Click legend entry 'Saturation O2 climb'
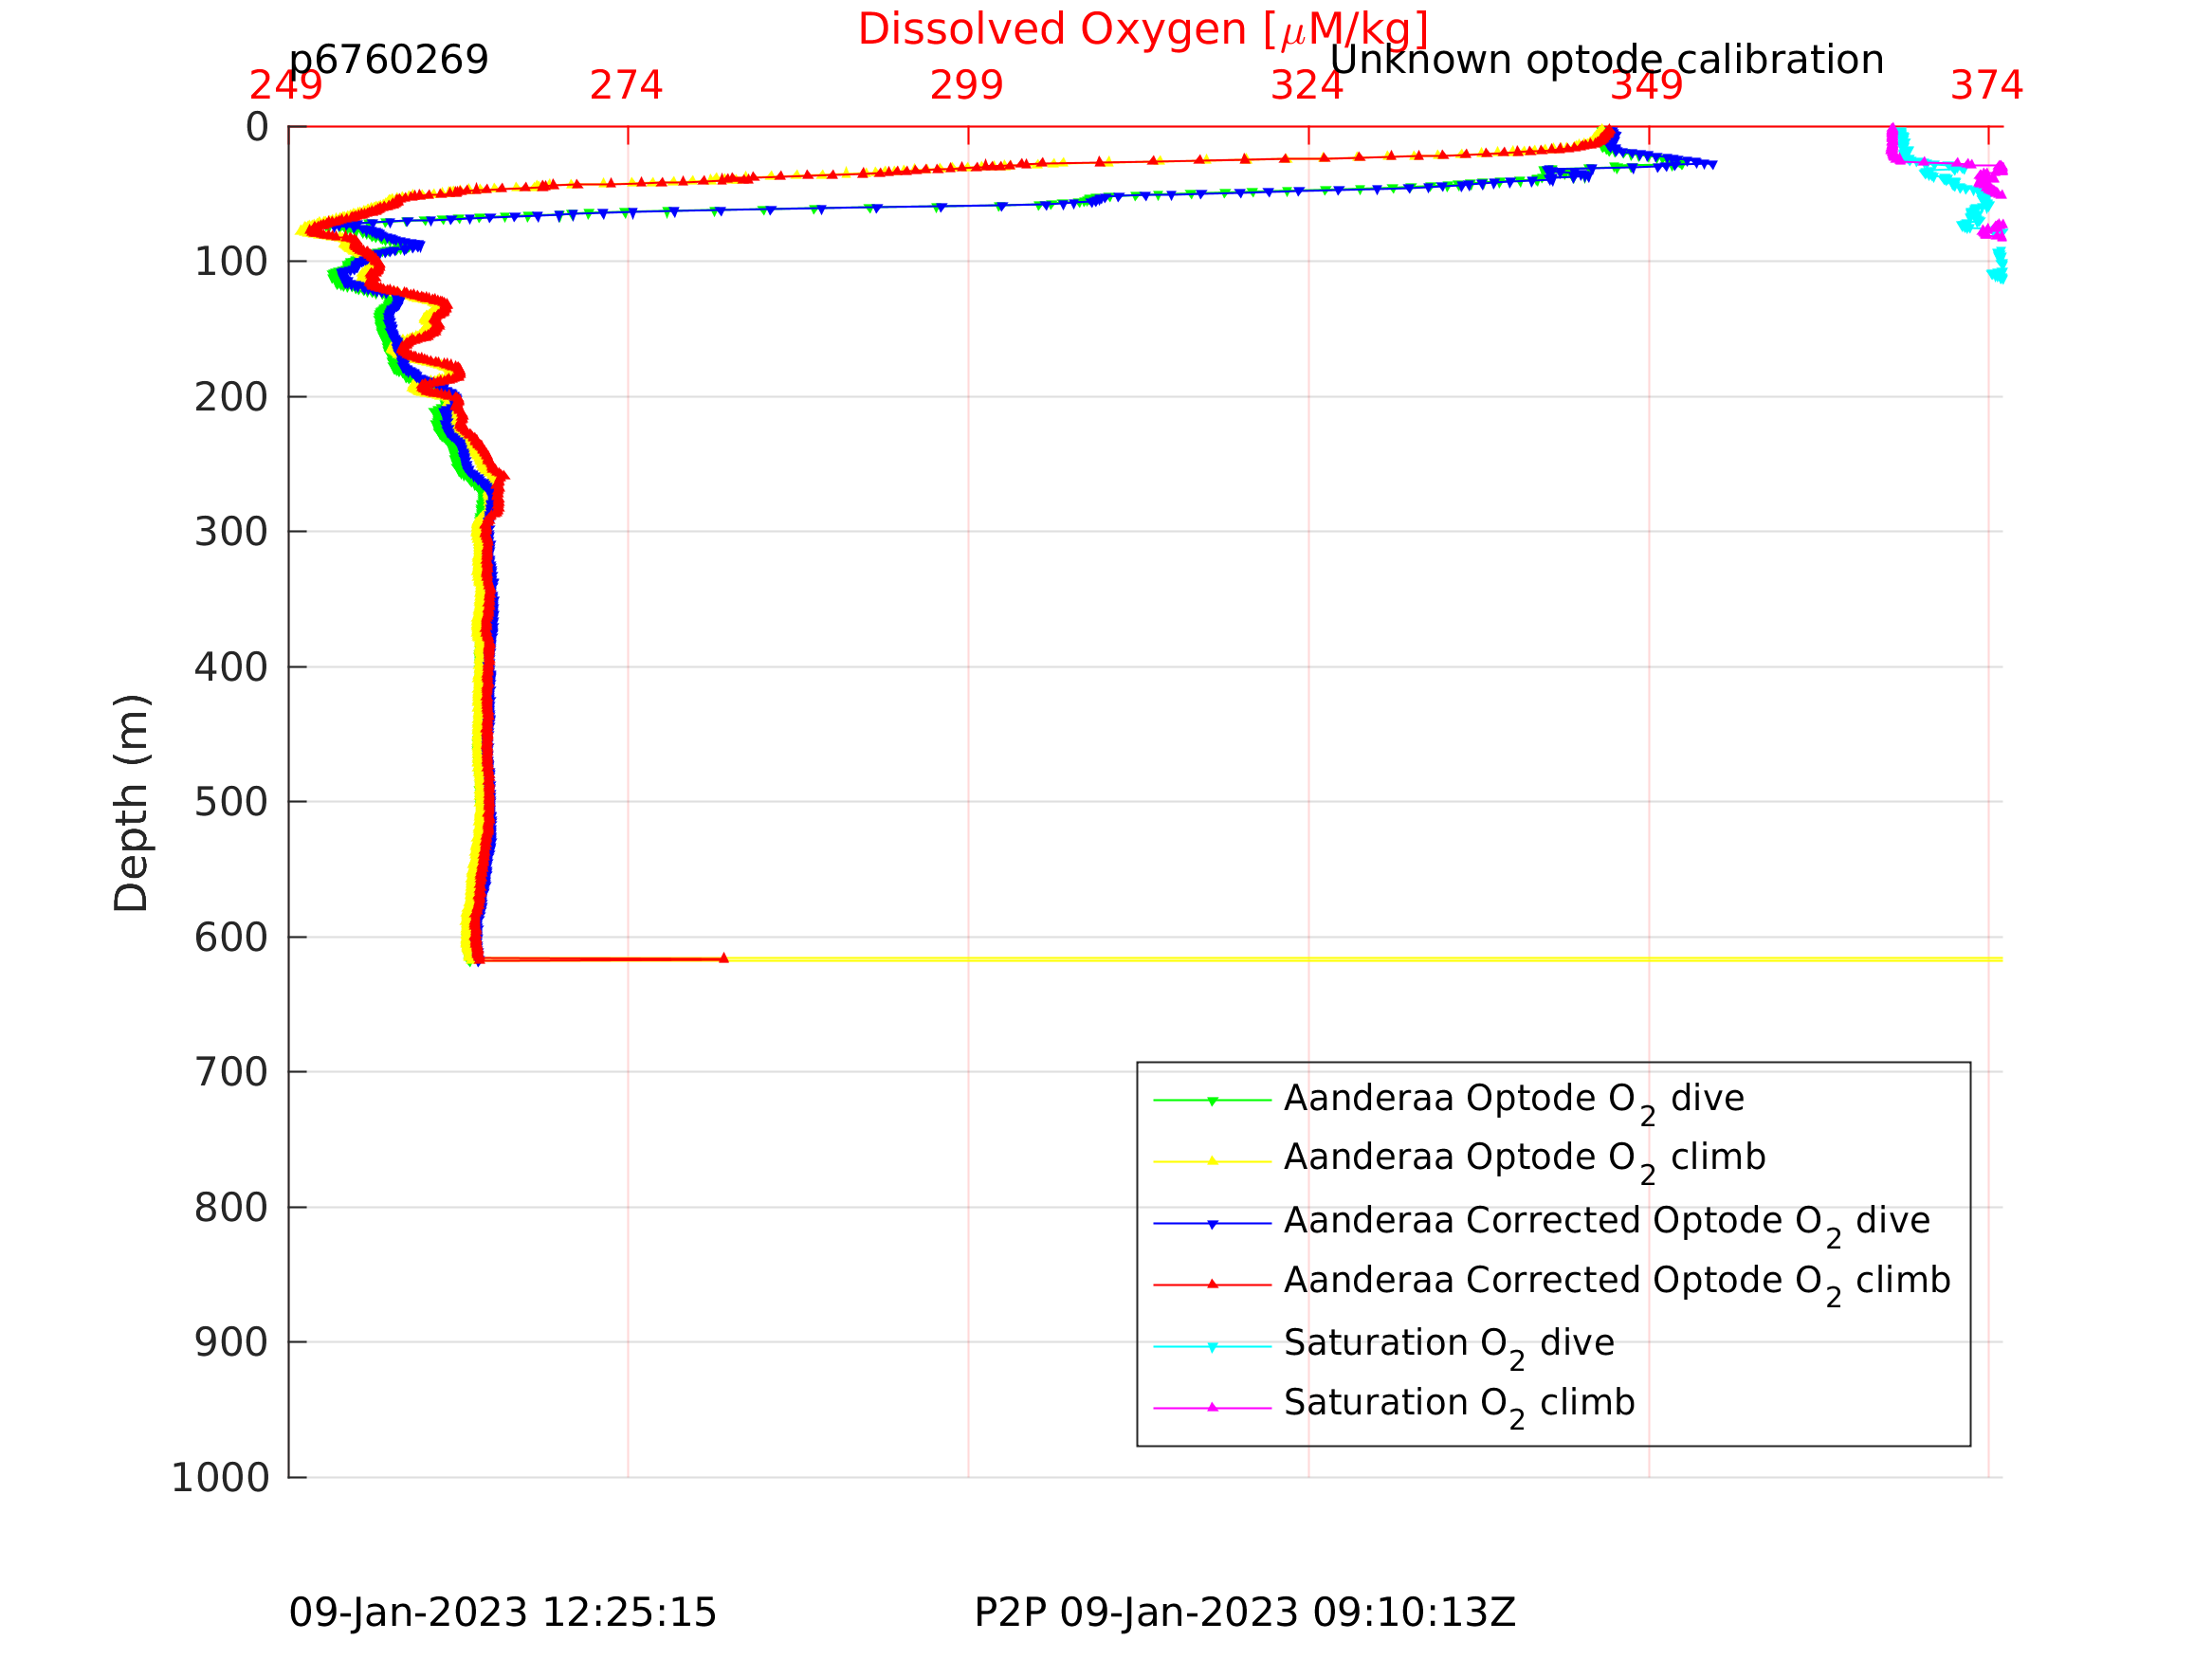The image size is (2212, 1659). click(x=1459, y=1405)
